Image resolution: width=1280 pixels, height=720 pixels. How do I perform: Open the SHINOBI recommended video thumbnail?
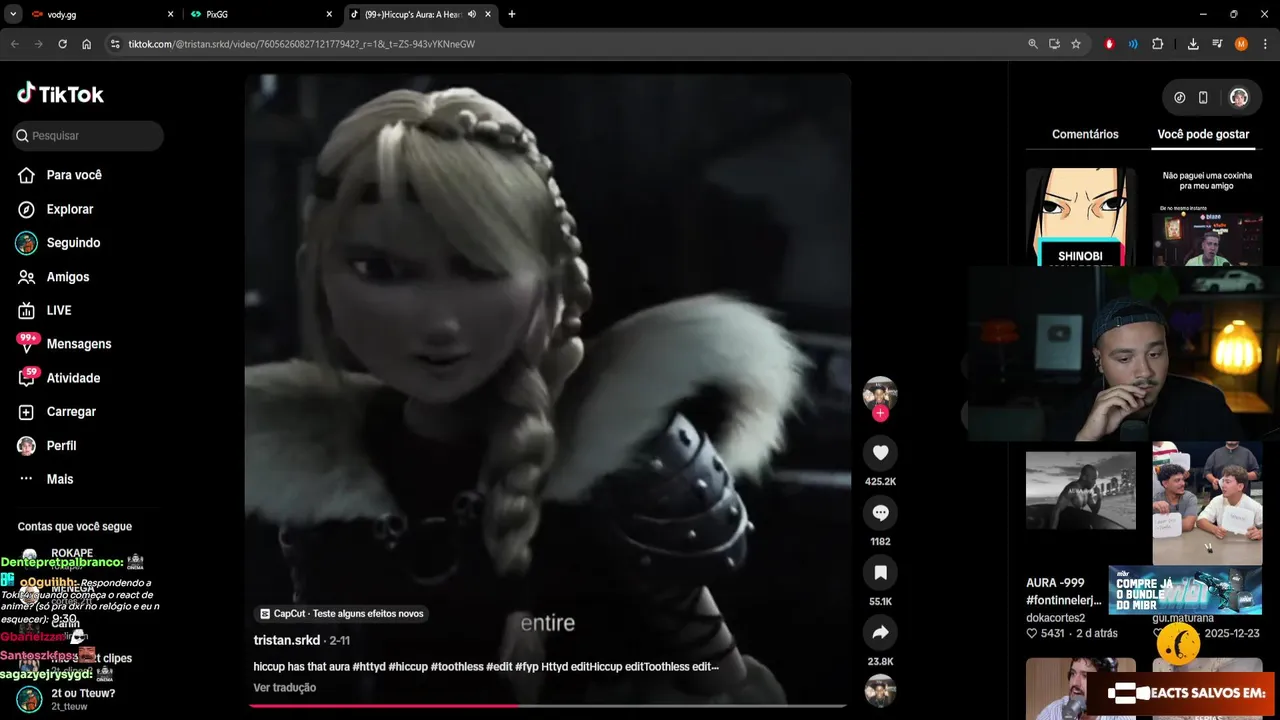(1081, 217)
